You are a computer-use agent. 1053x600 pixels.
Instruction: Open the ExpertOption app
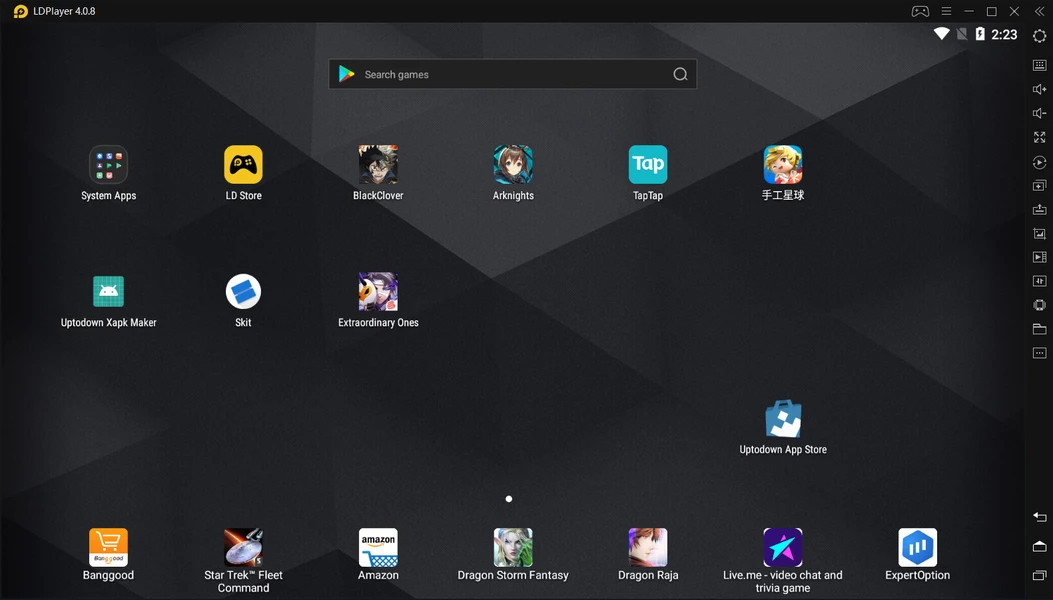coord(918,547)
